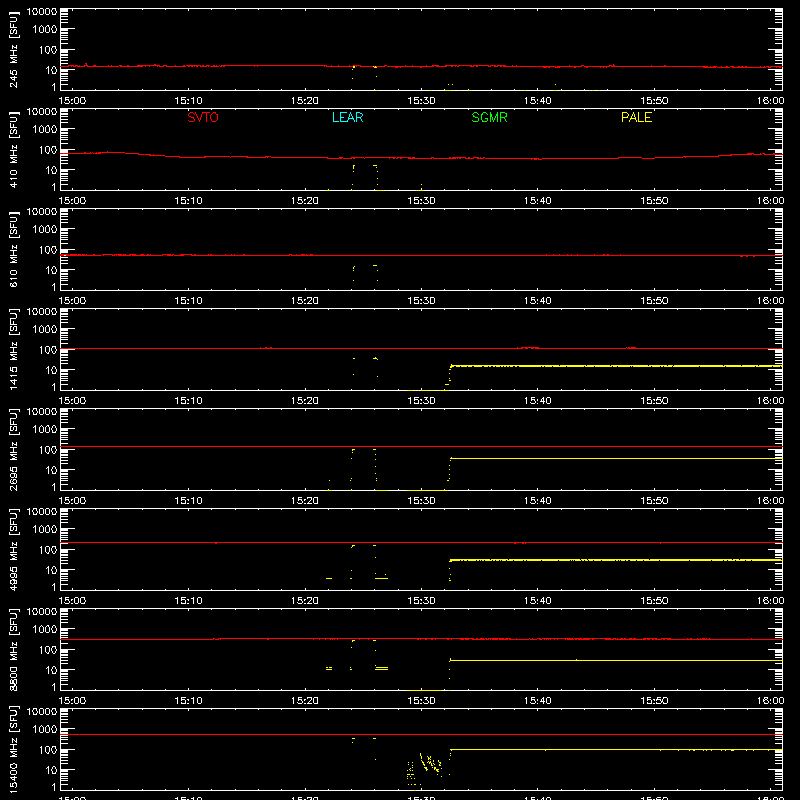Click 15:50 on the 610 MHz time axis
This screenshot has height=800, width=800.
654,301
